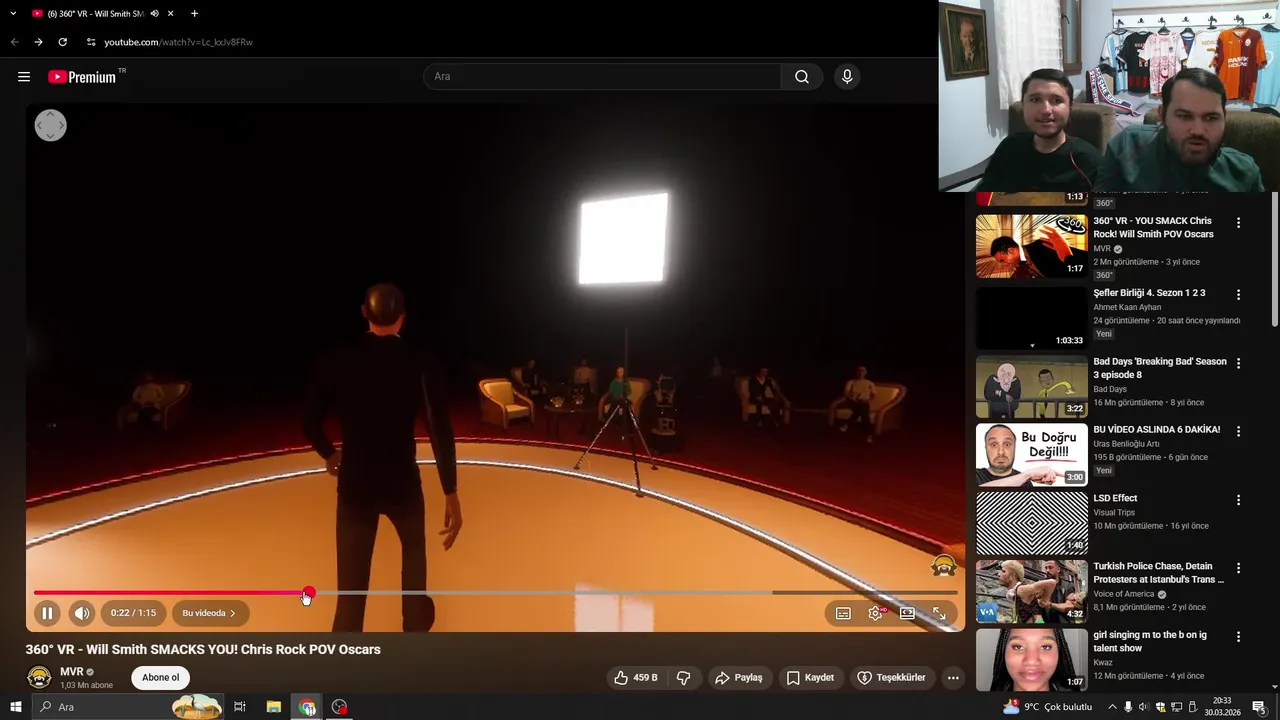Image resolution: width=1280 pixels, height=720 pixels.
Task: Start voice search with the microphone icon
Action: [847, 77]
